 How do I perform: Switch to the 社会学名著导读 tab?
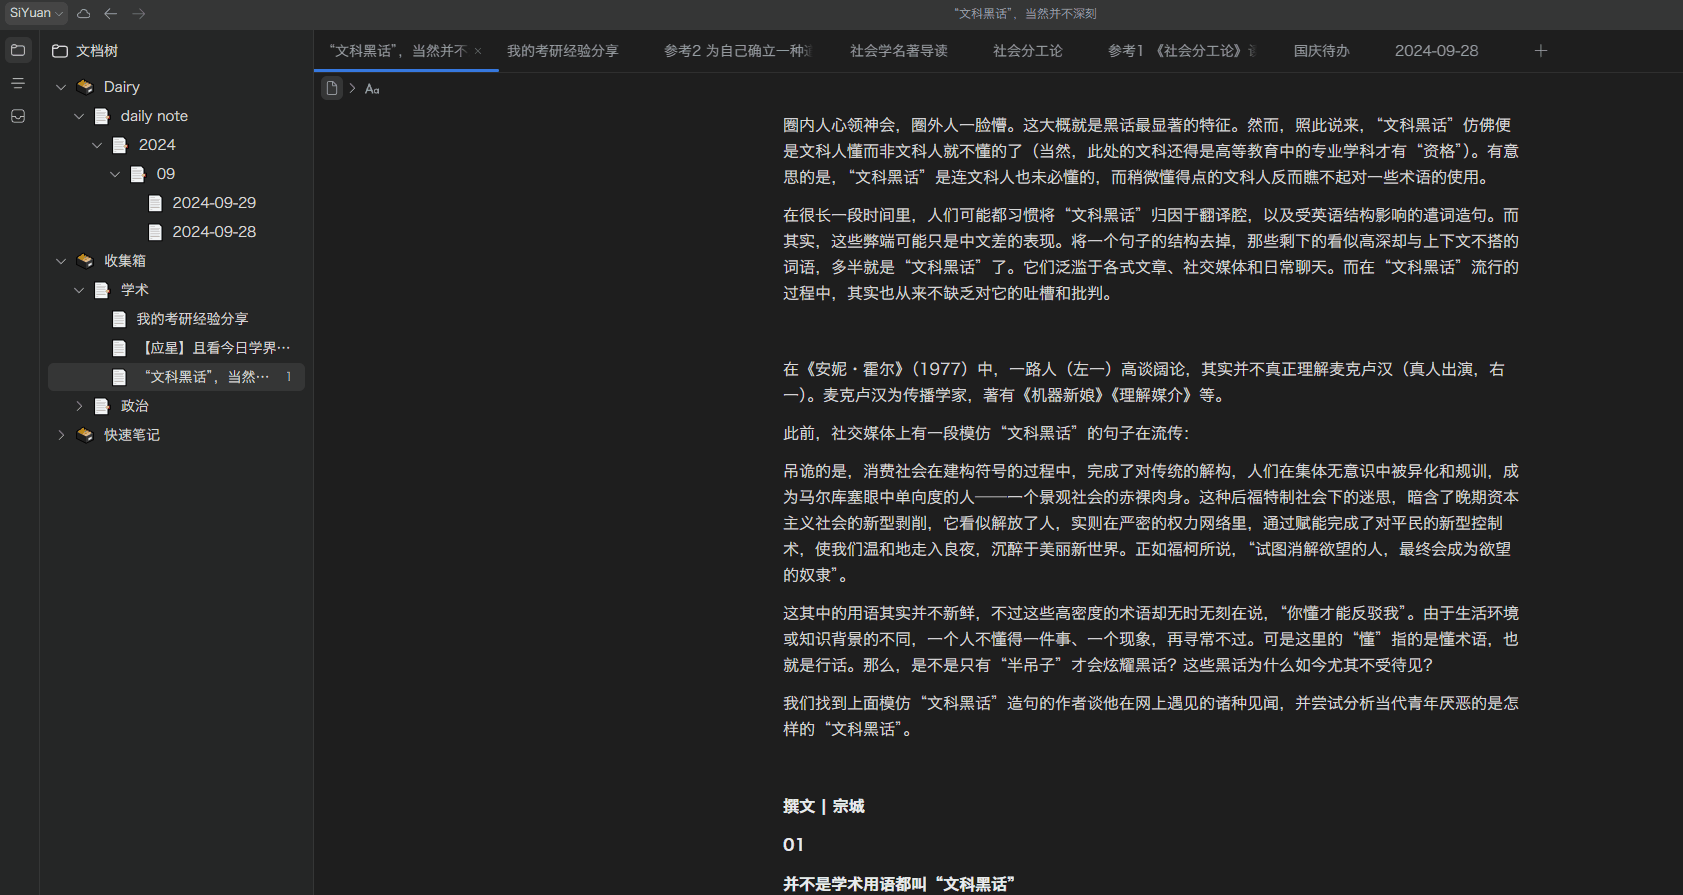pos(899,51)
